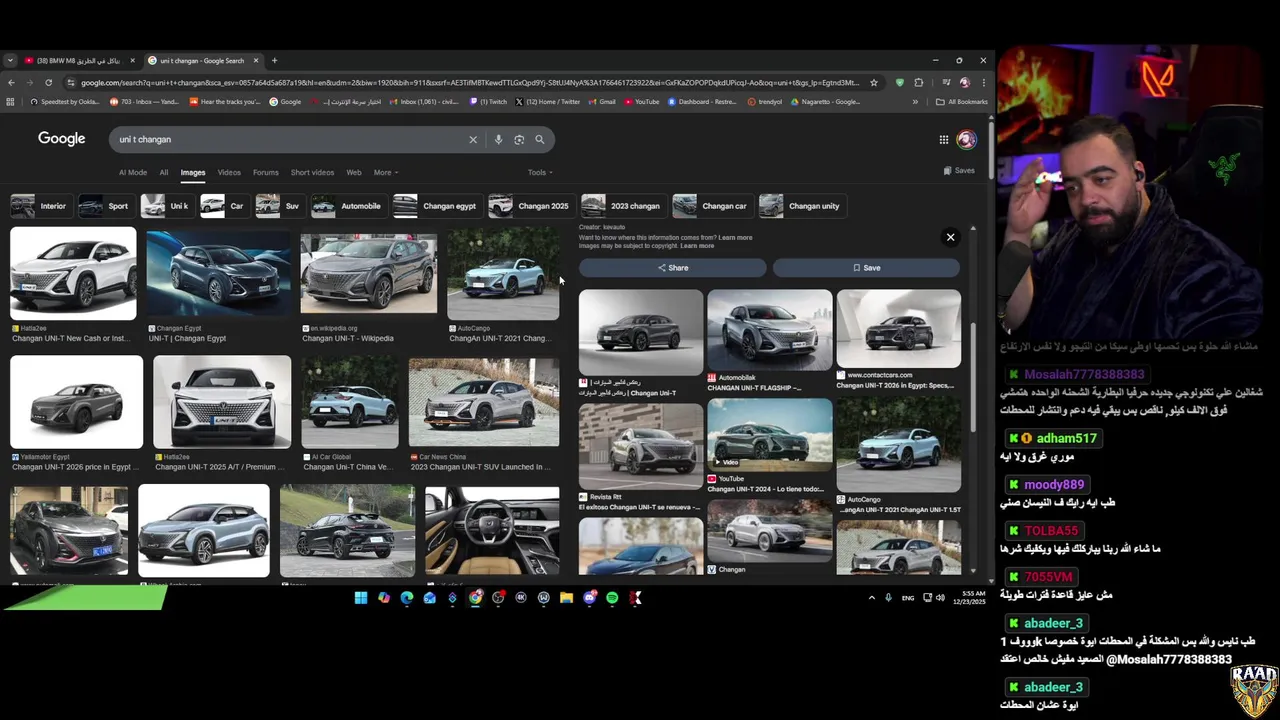The image size is (1280, 720).
Task: Bookmark this page with the star
Action: point(873,83)
